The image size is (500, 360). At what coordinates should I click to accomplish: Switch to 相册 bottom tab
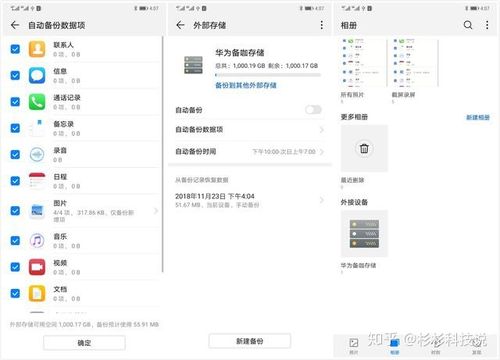pos(395,346)
